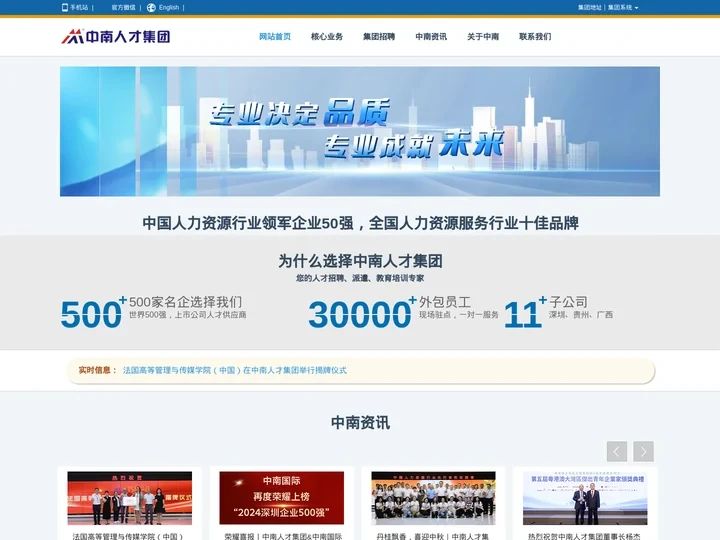The image size is (720, 540).
Task: Click the globe icon beside English
Action: coord(151,7)
